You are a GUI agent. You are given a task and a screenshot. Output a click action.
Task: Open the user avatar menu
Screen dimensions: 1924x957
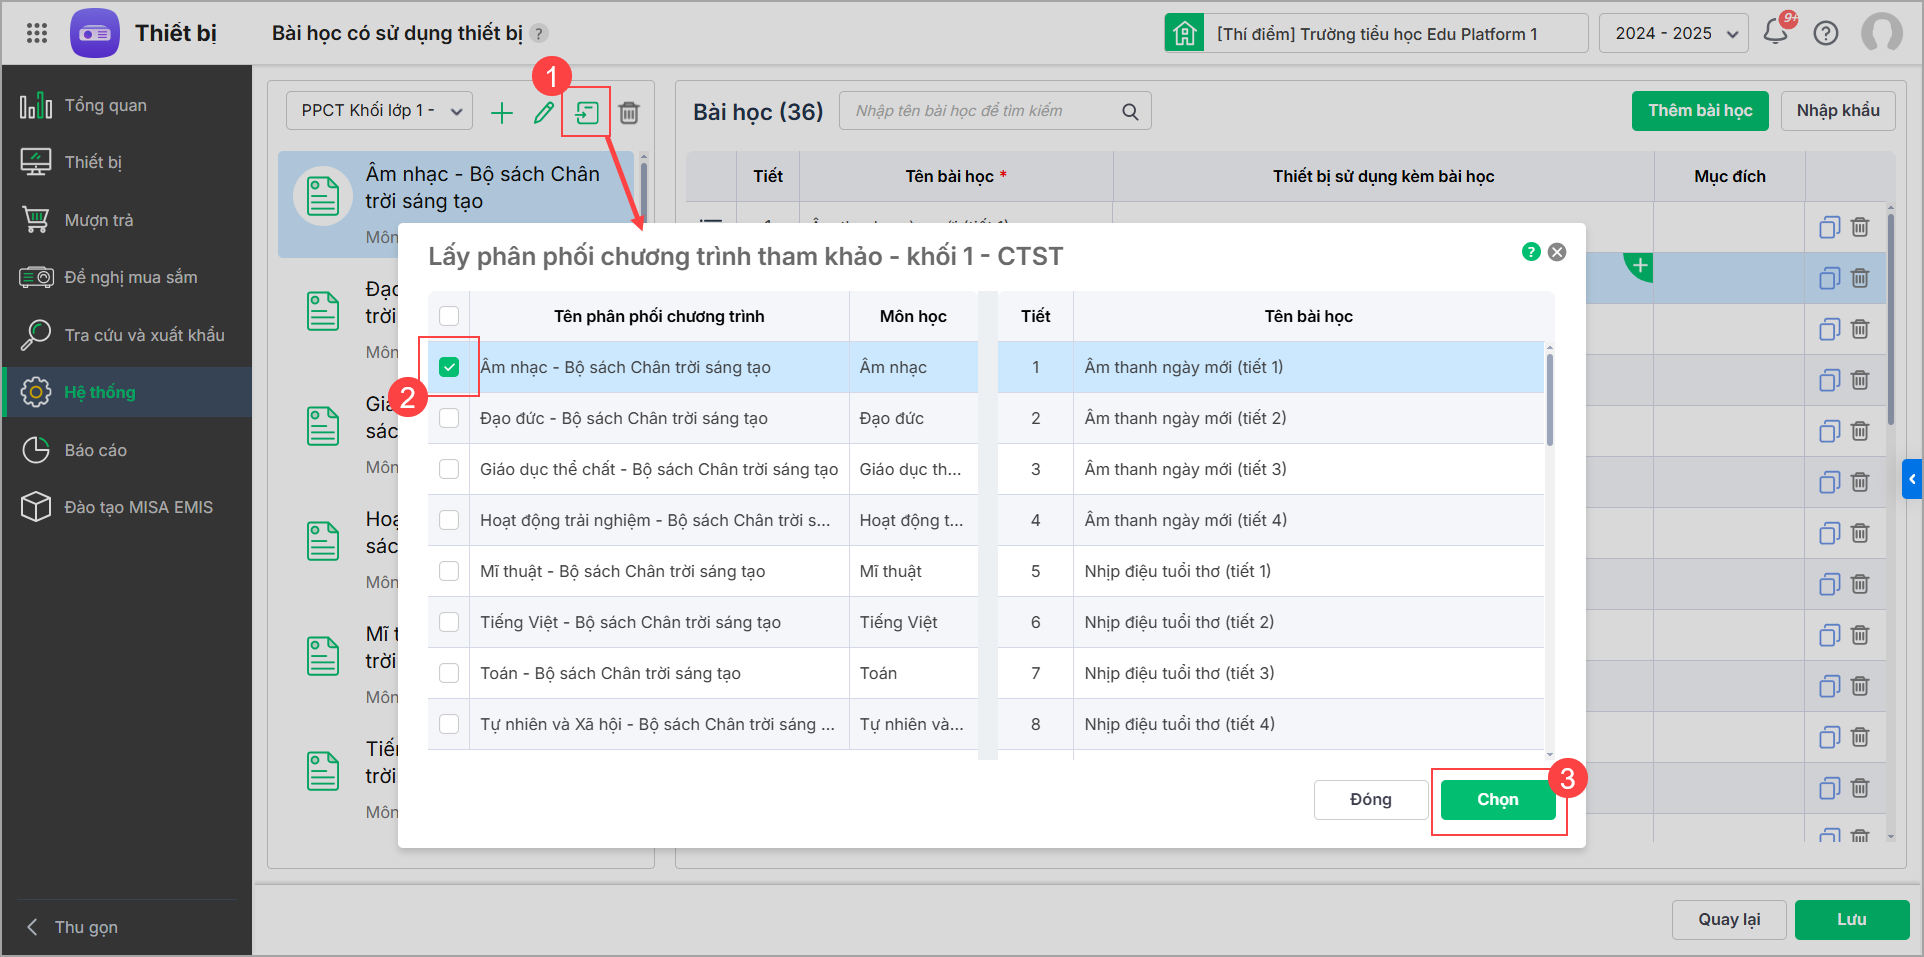[1882, 33]
